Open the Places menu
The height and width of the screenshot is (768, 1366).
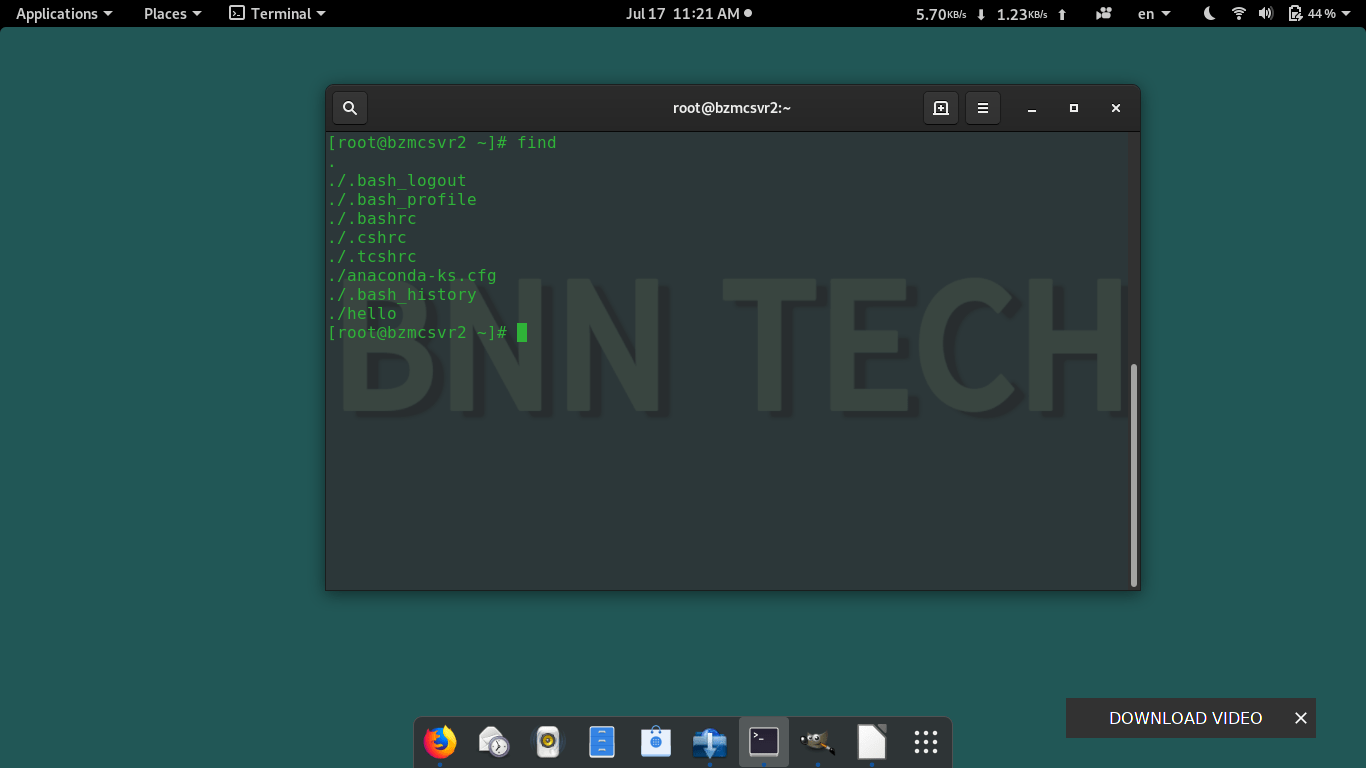pyautogui.click(x=170, y=13)
